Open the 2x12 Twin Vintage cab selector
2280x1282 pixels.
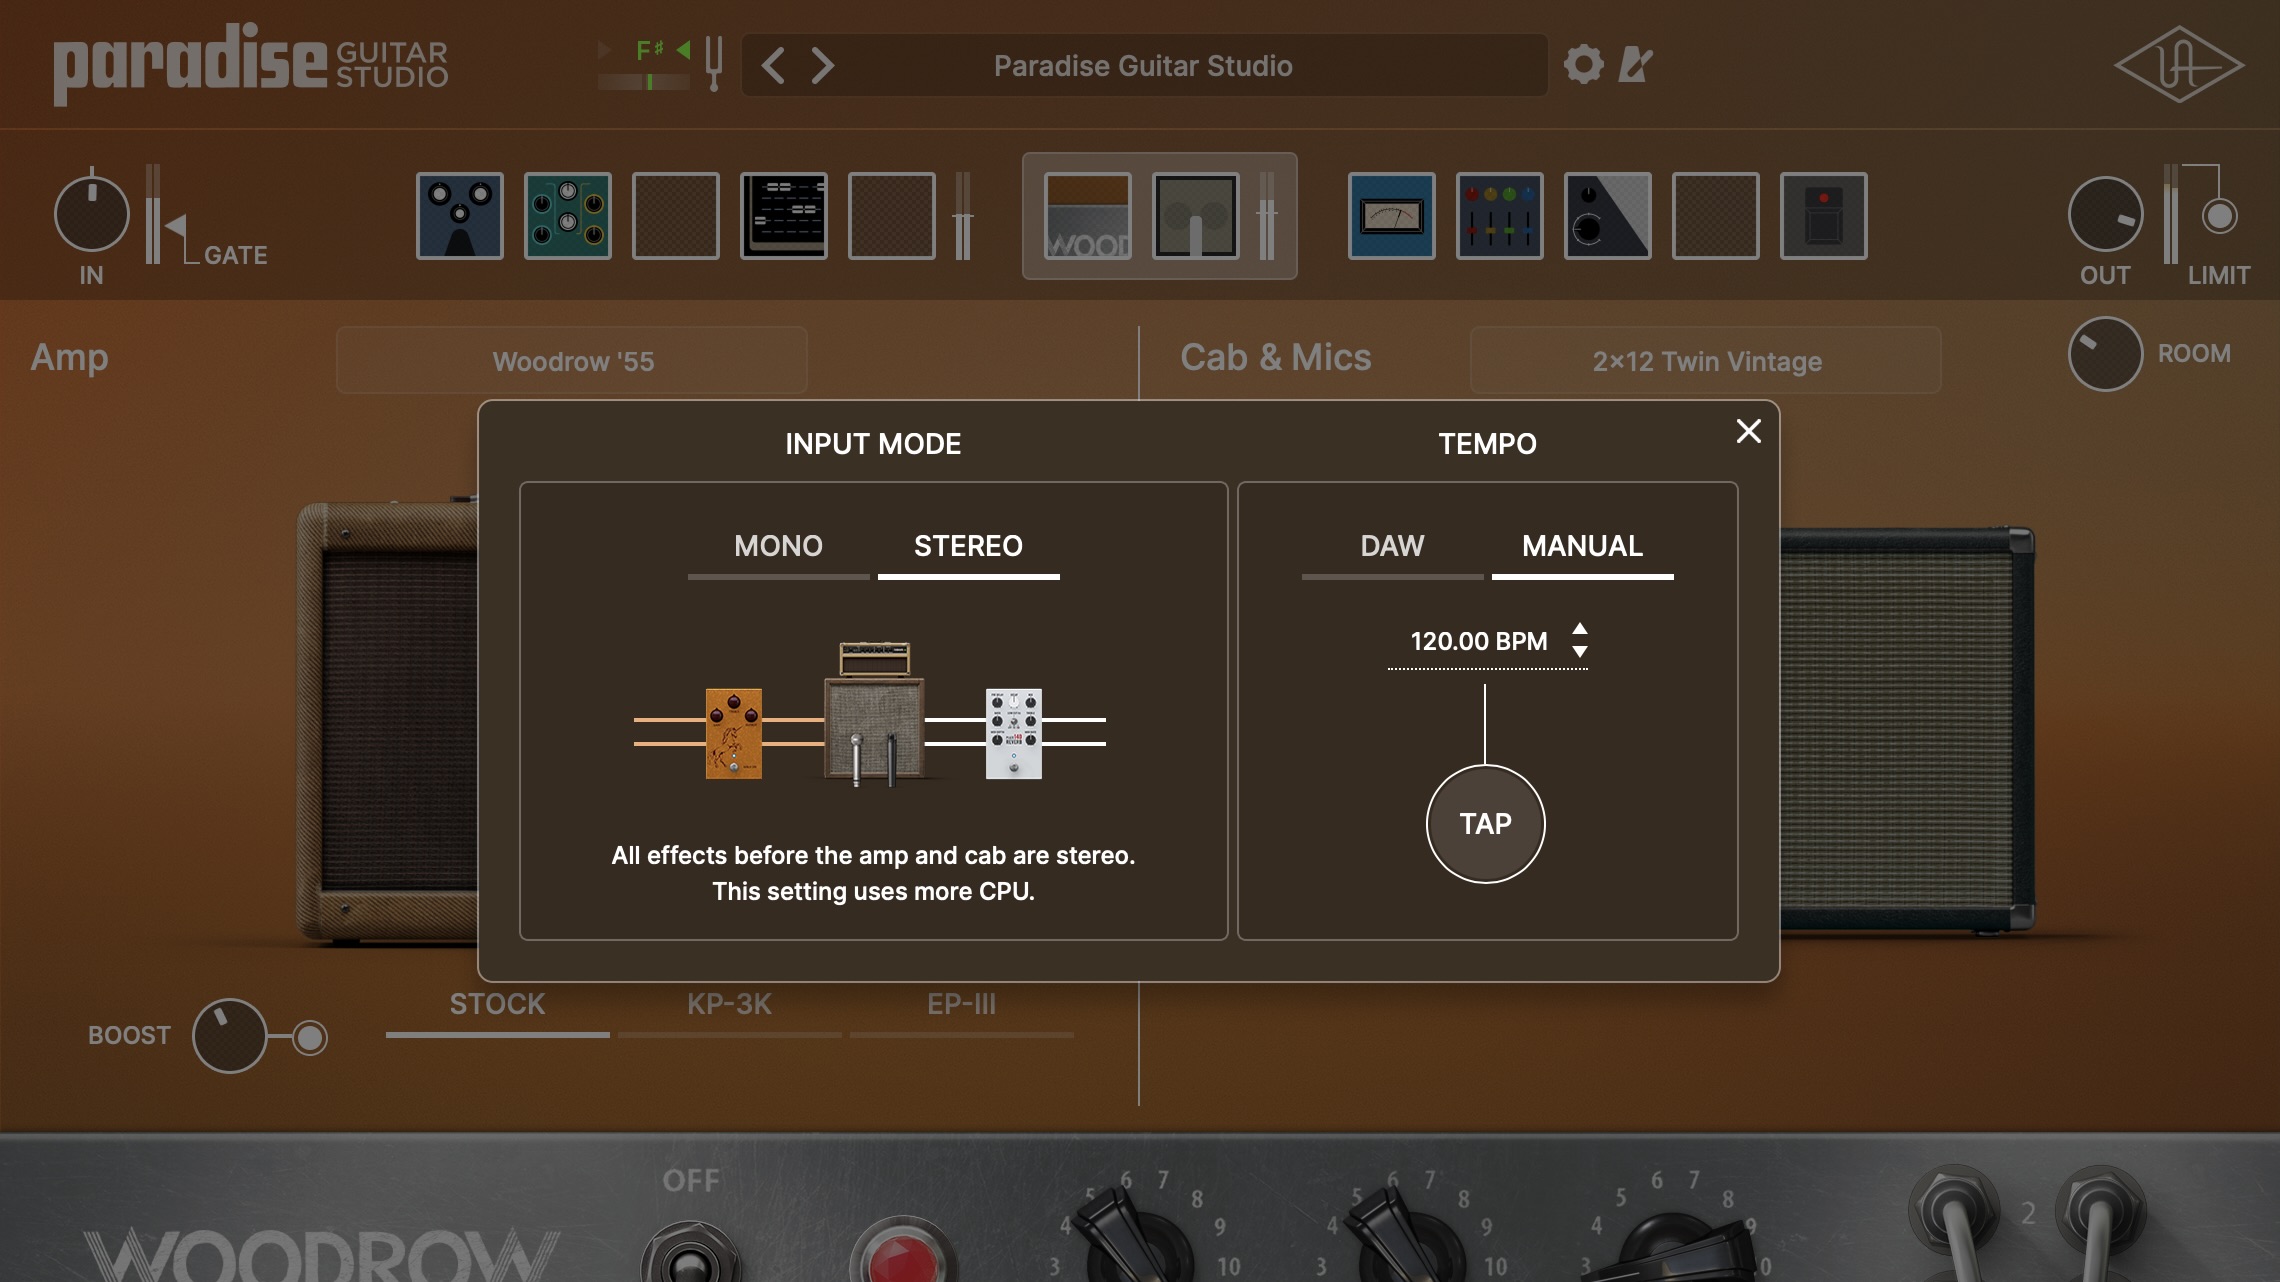coord(1705,360)
